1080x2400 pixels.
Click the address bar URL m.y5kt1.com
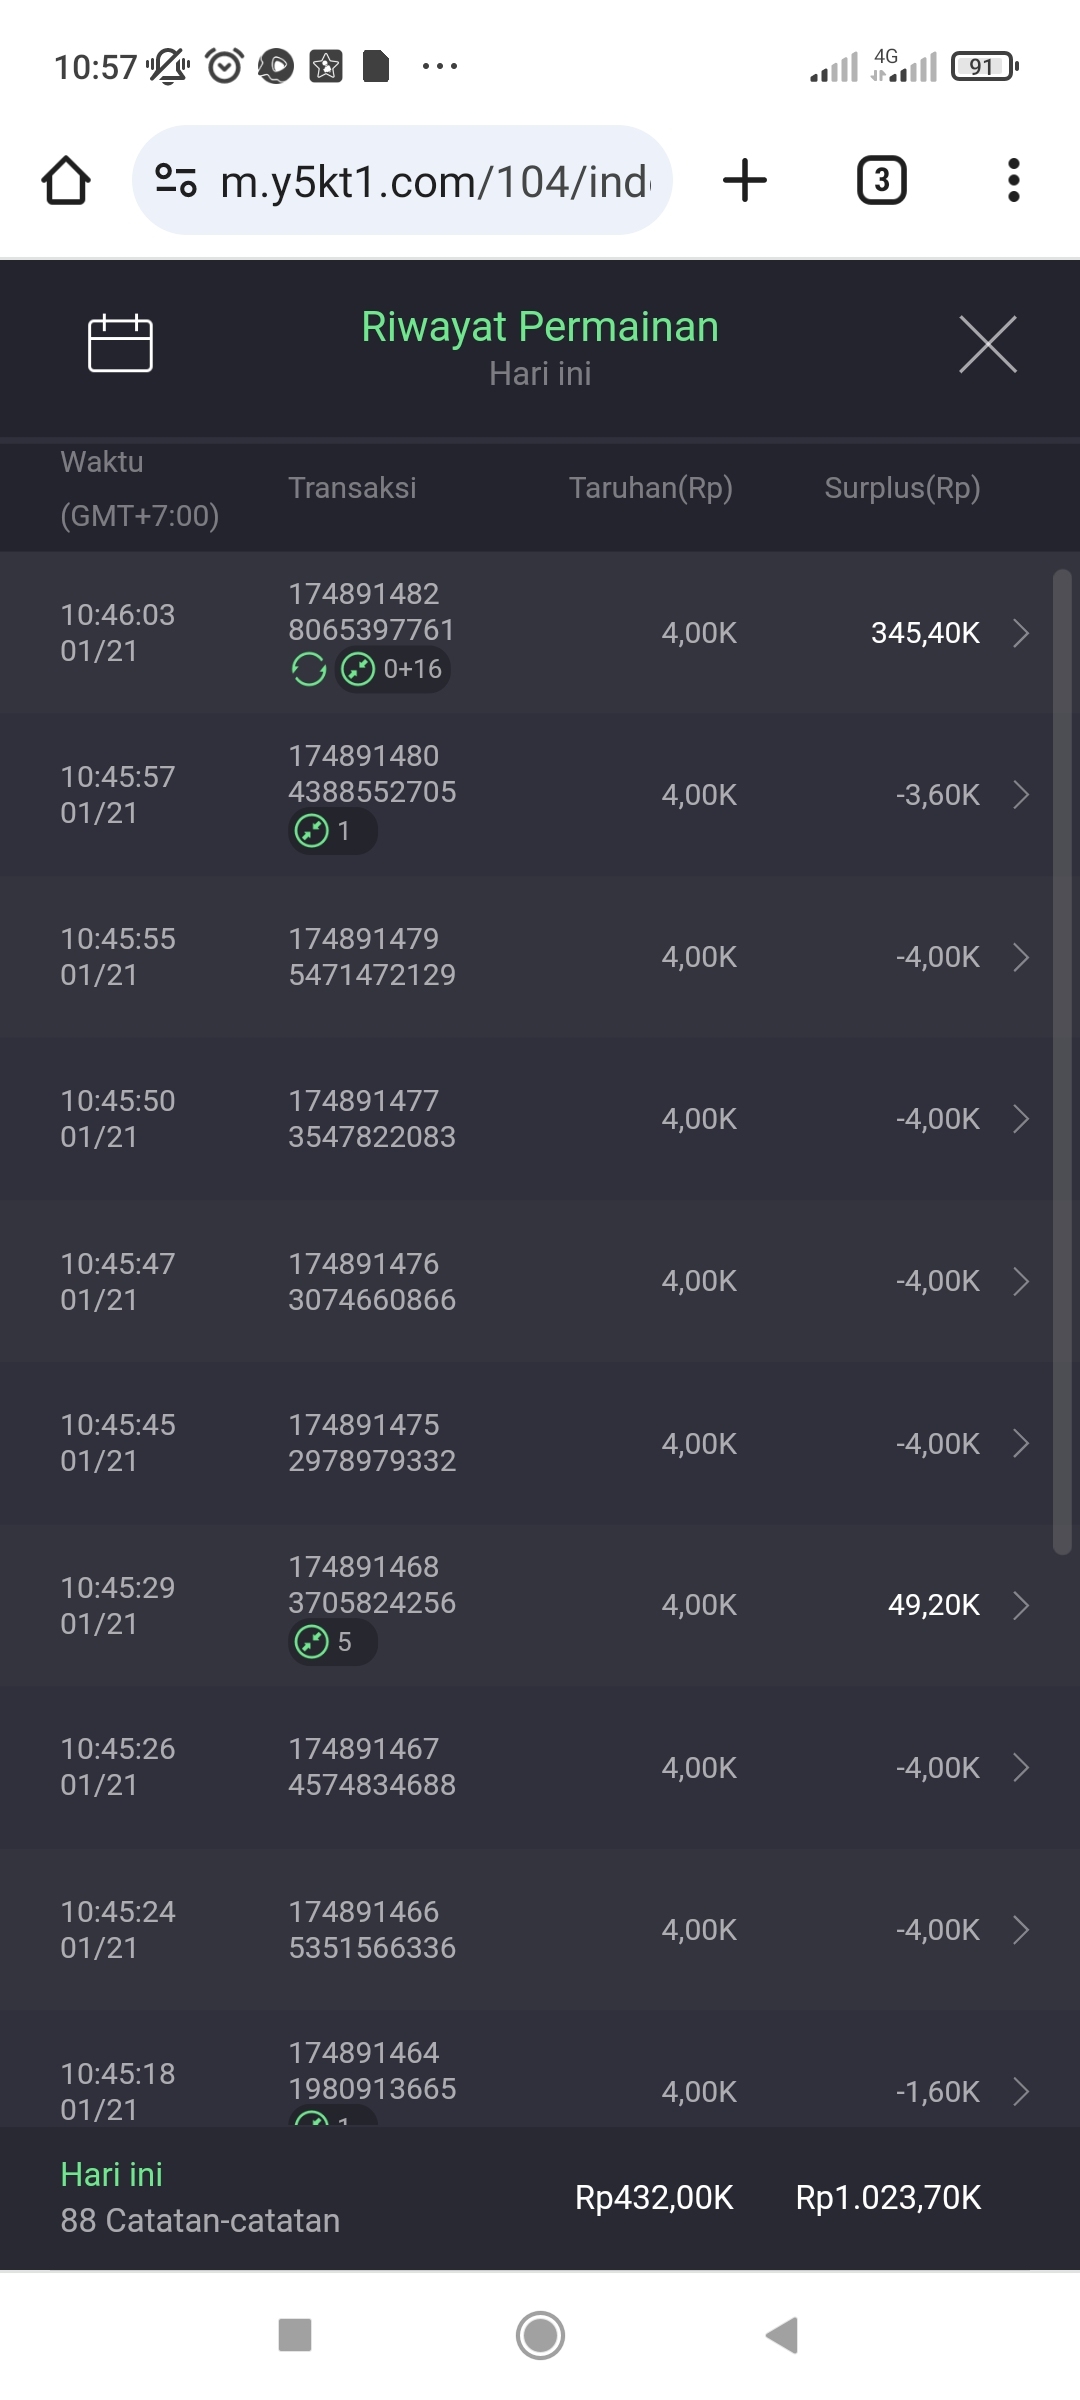pos(434,182)
